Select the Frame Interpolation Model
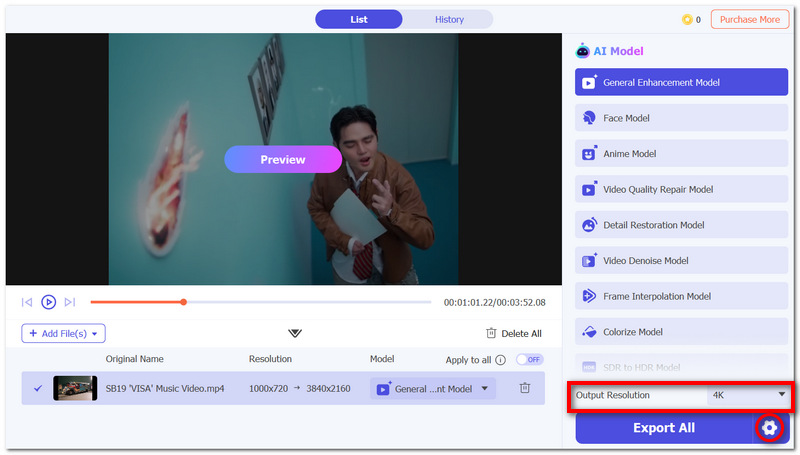 pyautogui.click(x=681, y=296)
